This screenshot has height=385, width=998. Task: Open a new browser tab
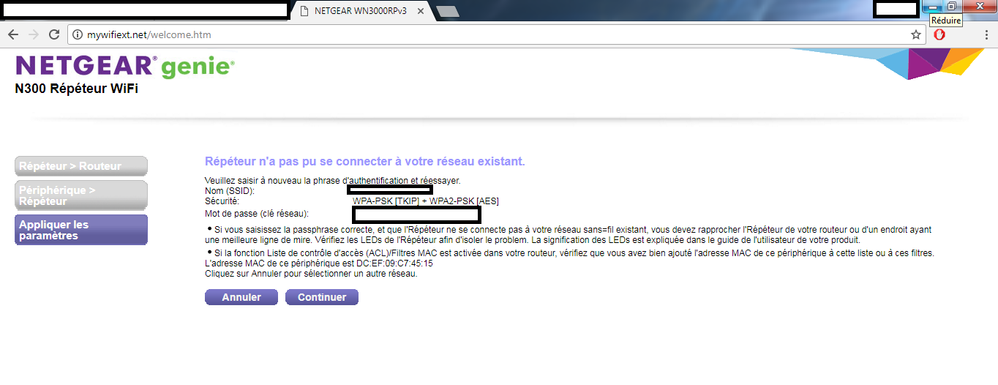click(448, 11)
